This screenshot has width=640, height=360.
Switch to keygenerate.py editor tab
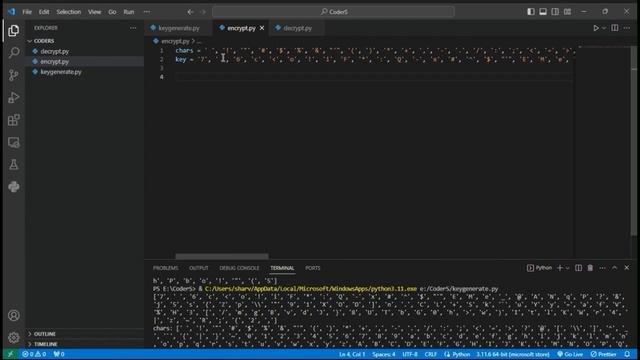(x=179, y=28)
